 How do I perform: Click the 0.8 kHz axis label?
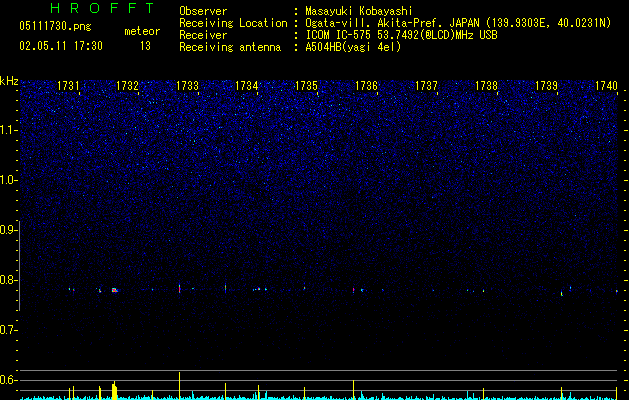(8, 280)
